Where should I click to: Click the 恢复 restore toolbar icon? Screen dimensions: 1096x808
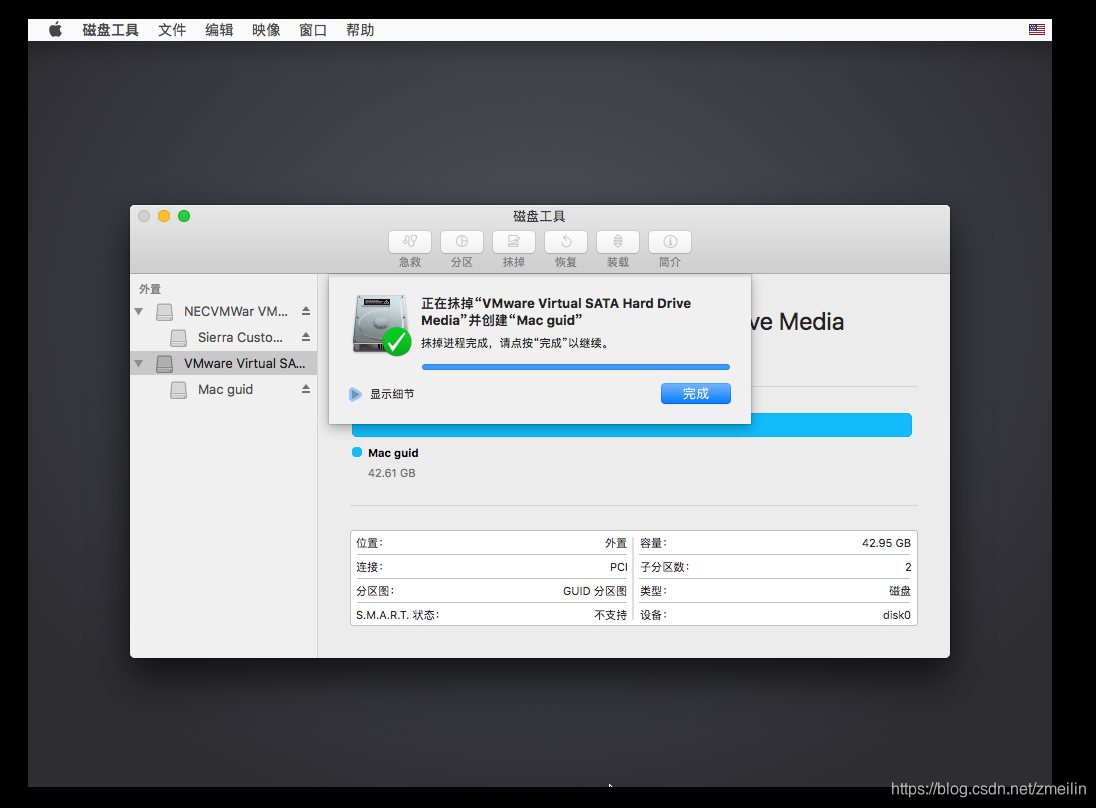pos(565,242)
